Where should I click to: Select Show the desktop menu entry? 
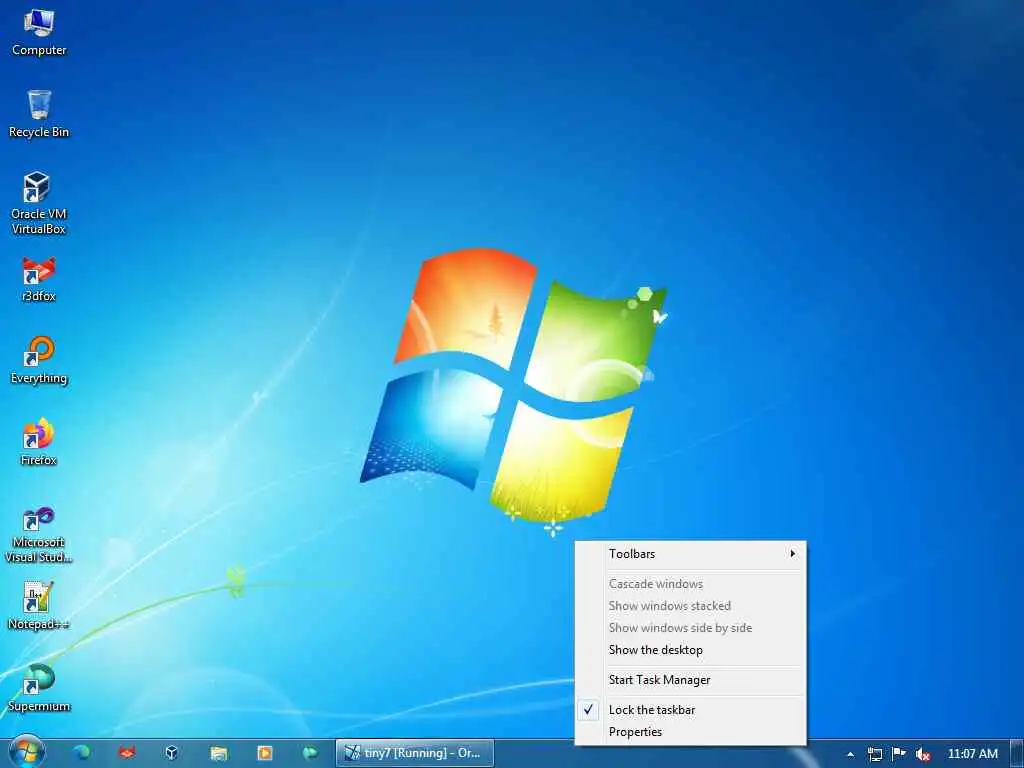690,650
